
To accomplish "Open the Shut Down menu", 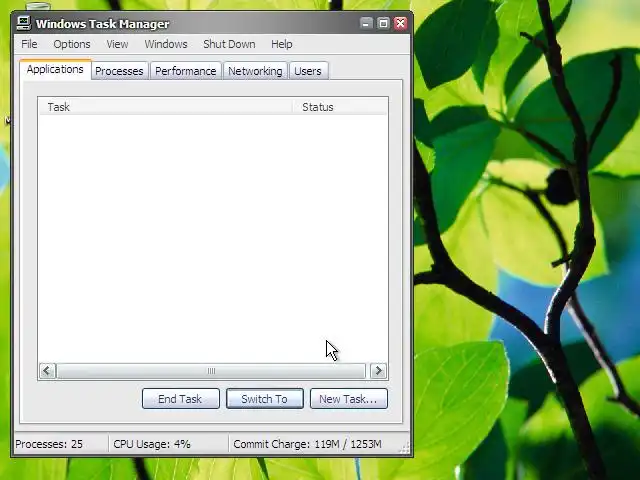I will [x=229, y=44].
